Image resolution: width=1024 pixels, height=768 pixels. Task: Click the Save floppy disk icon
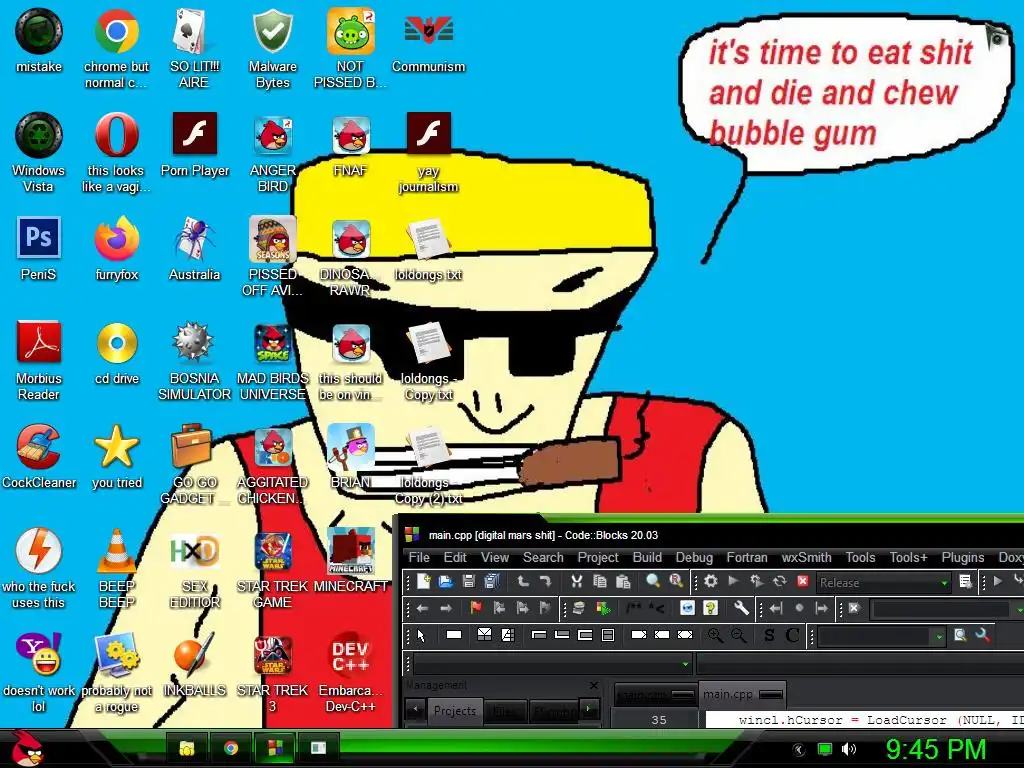(x=468, y=581)
